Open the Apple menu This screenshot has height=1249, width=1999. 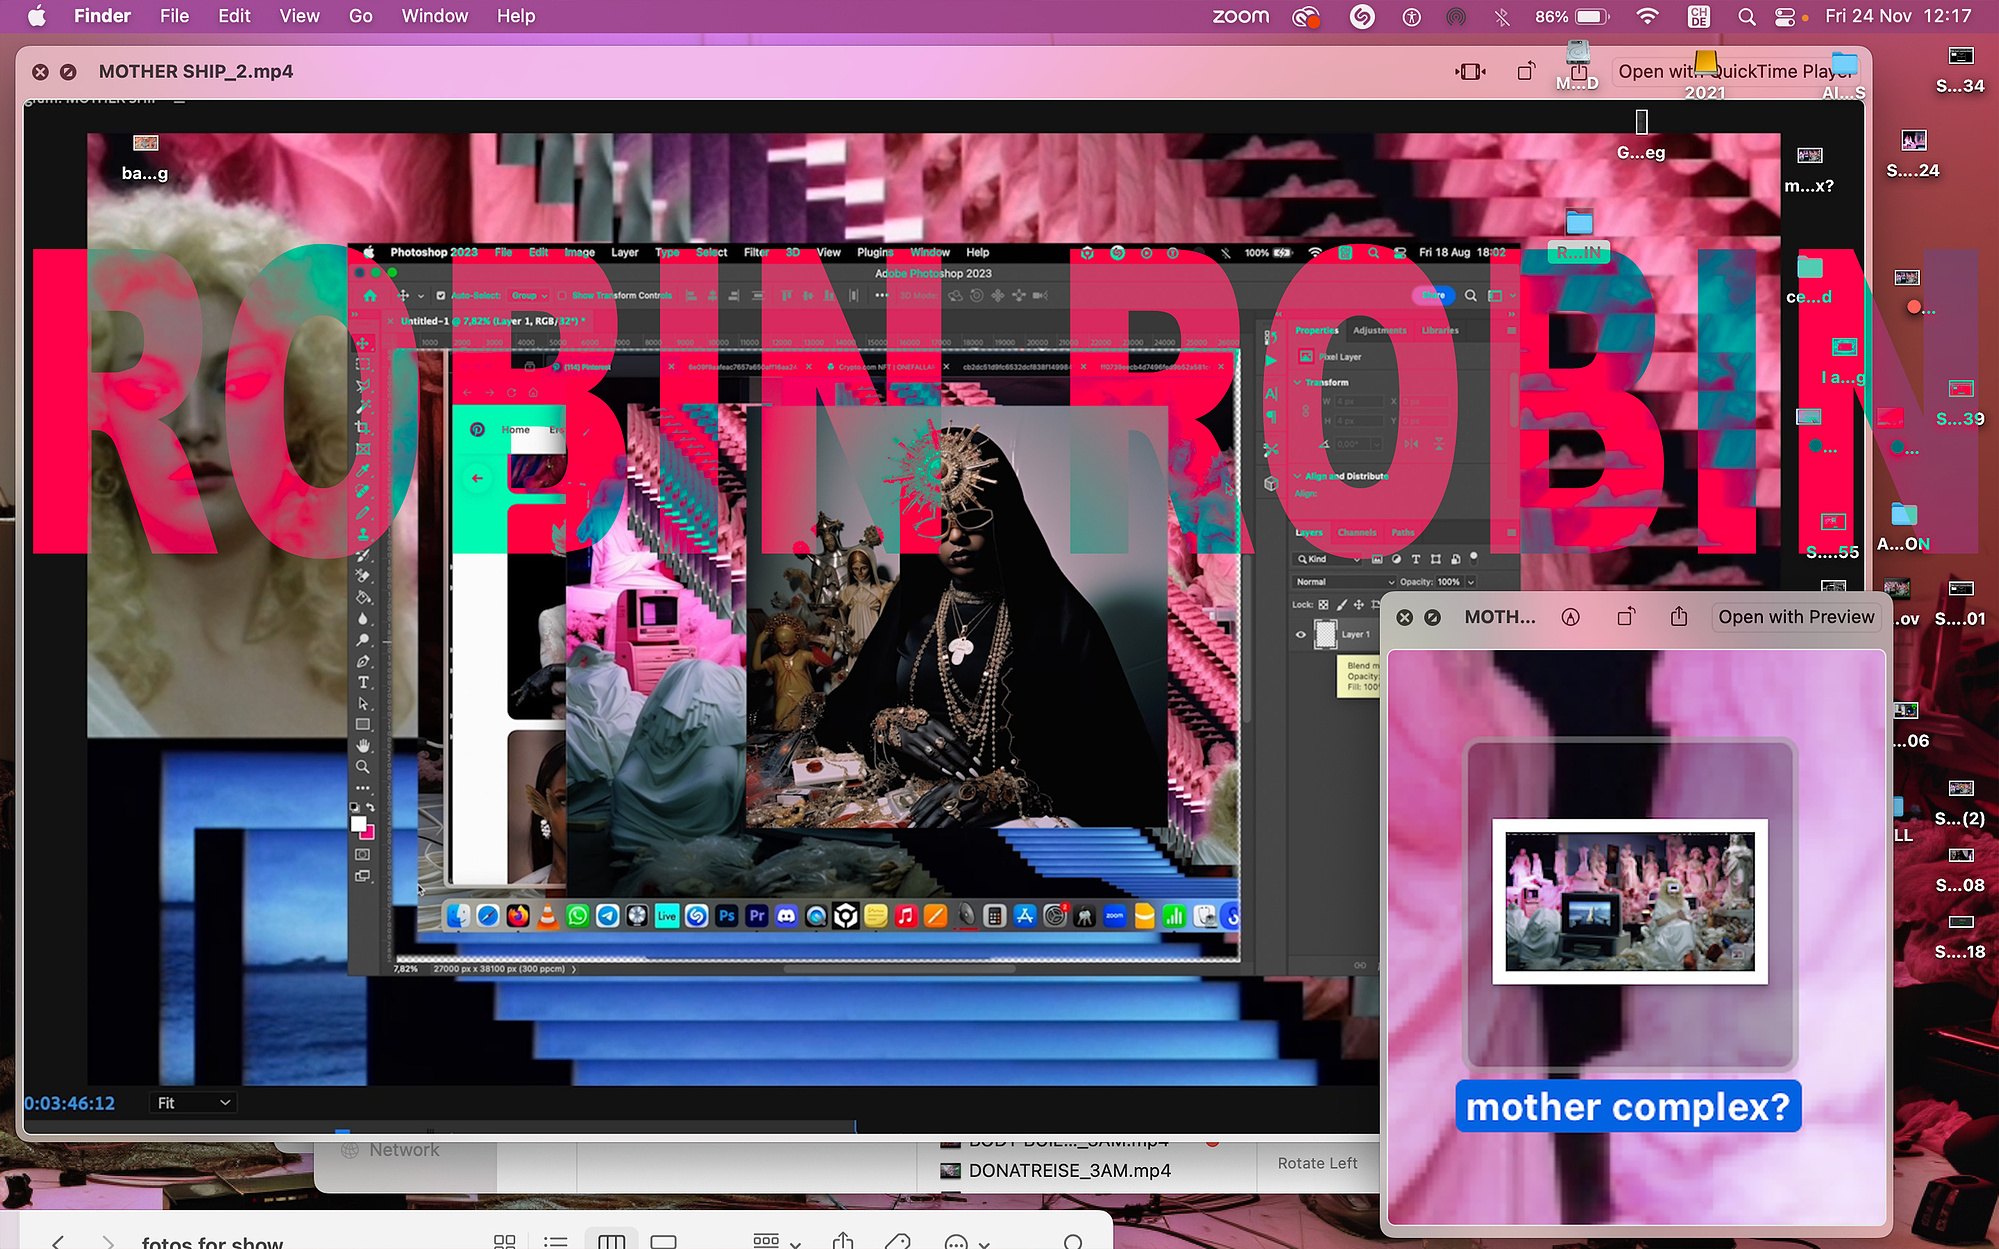tap(36, 16)
